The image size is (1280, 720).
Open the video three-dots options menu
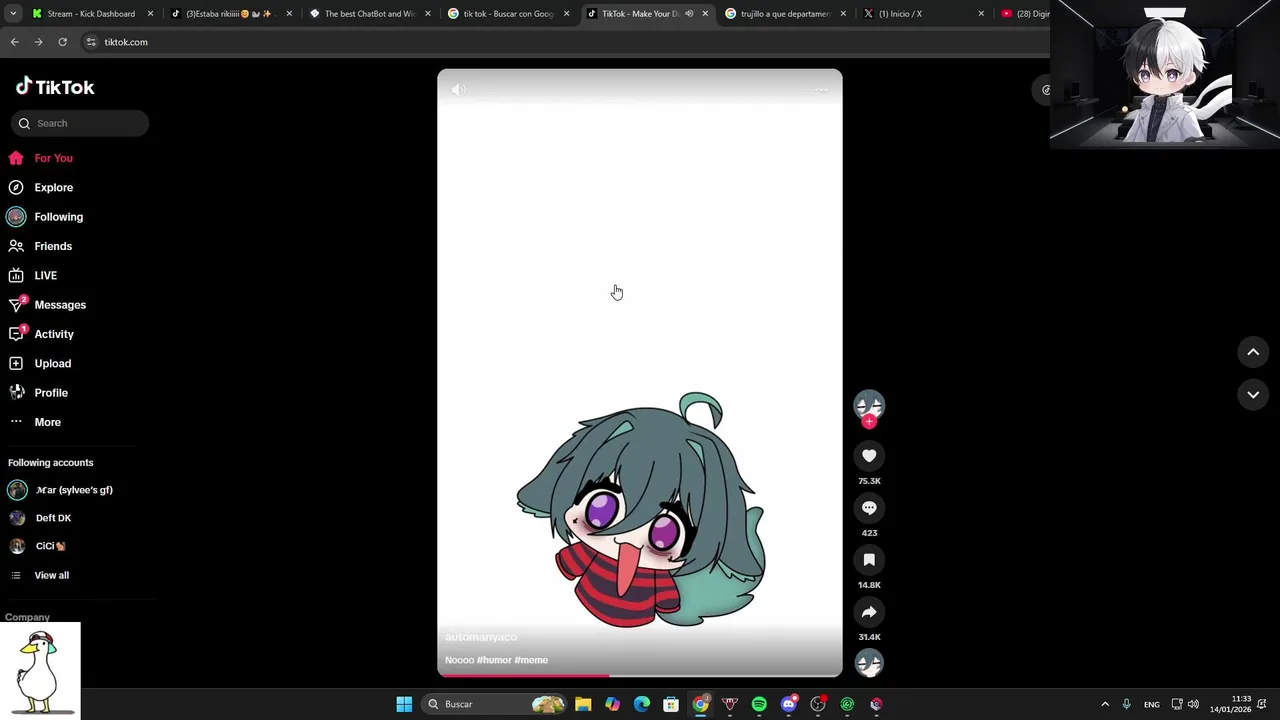[x=821, y=90]
